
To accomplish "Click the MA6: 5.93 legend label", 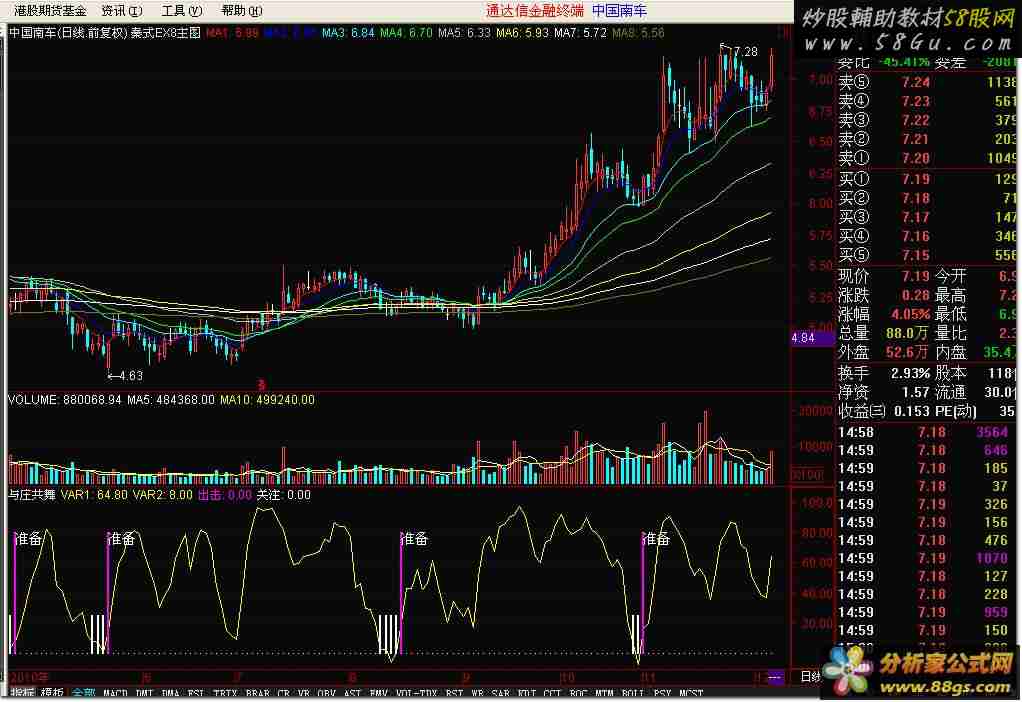I will point(522,33).
